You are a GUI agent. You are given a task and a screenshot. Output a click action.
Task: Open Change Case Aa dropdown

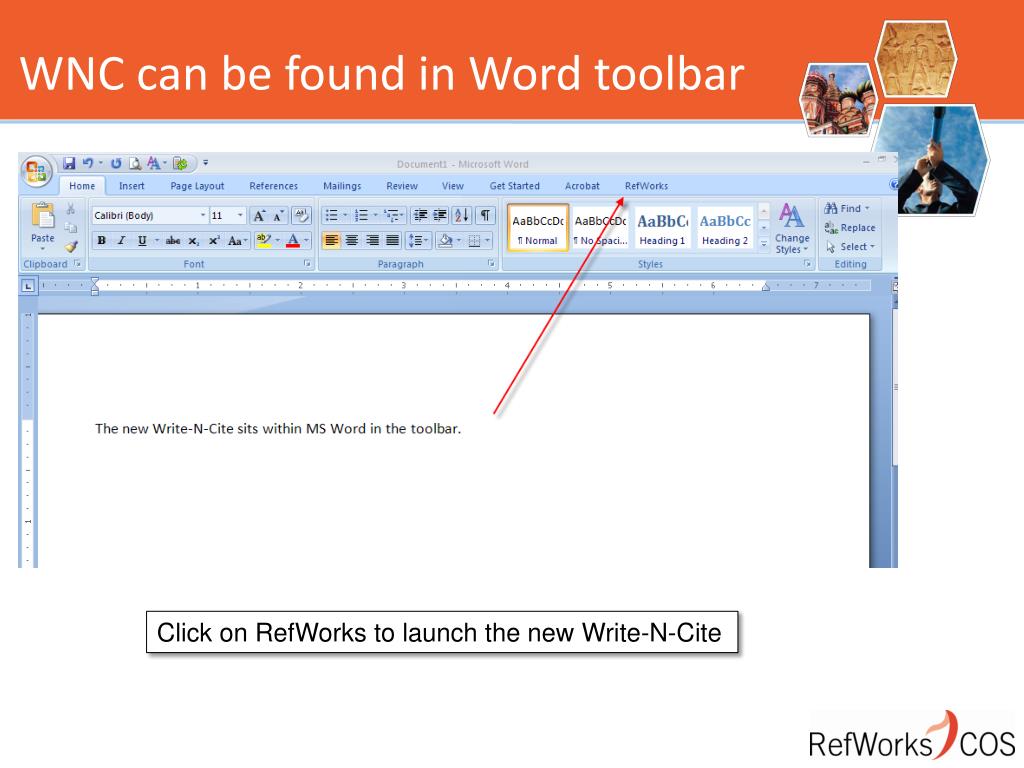click(x=238, y=241)
